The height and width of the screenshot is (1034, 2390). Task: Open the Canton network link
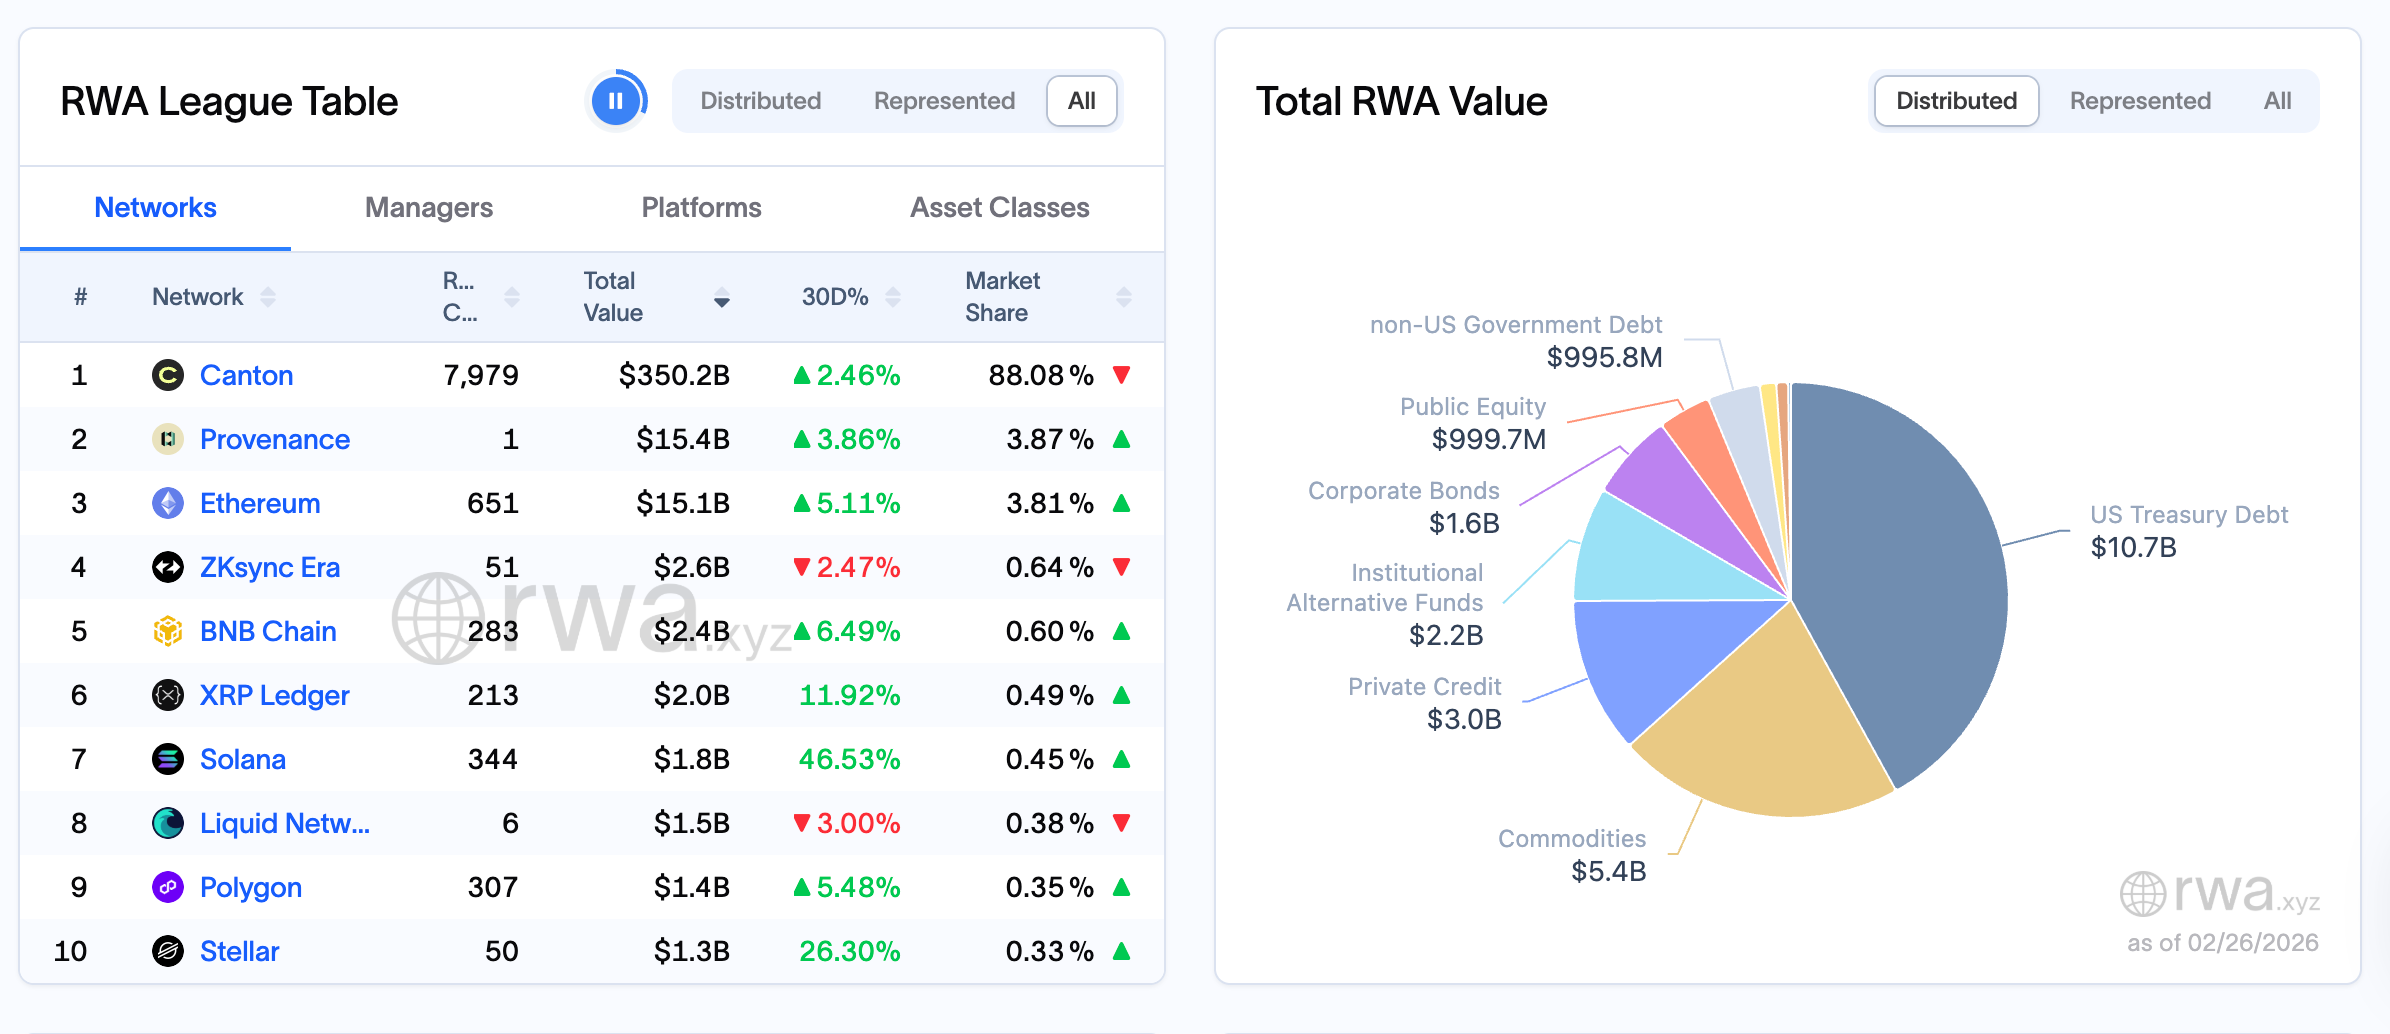(x=247, y=375)
